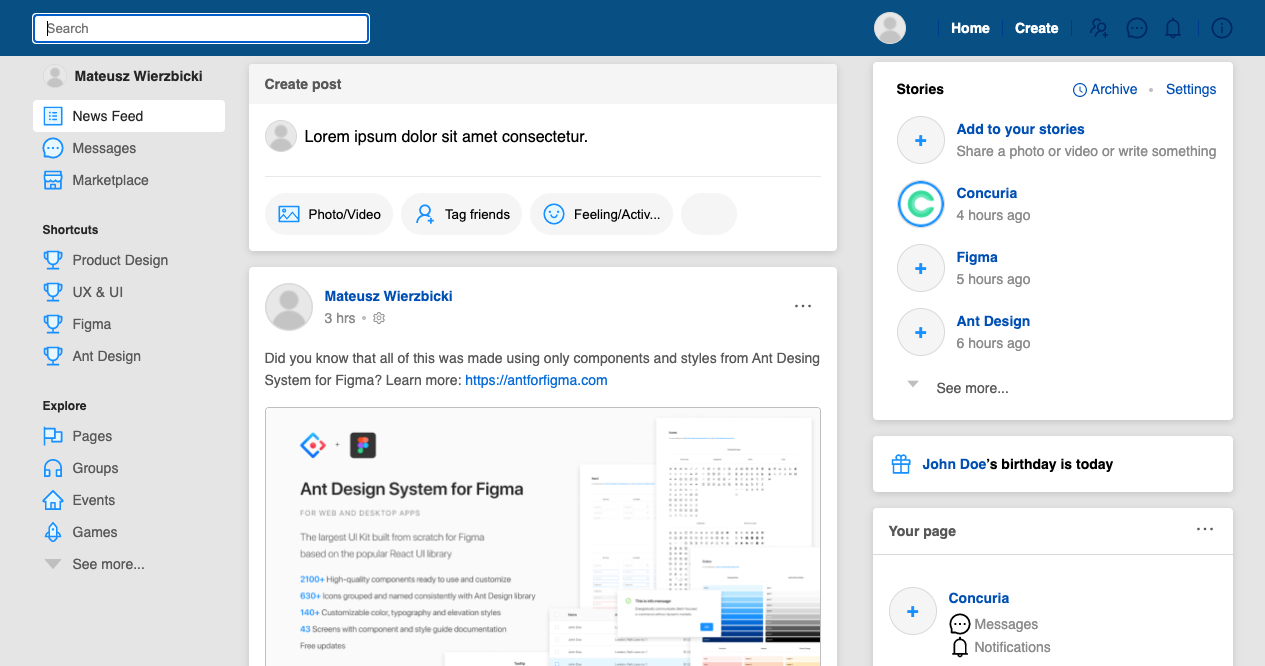
Task: Click the Tag friends button
Action: click(461, 214)
